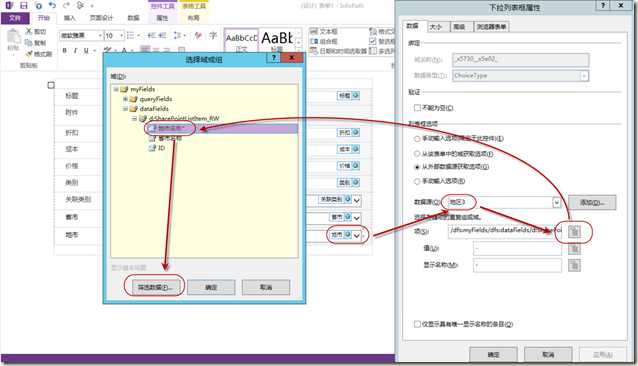Image resolution: width=638 pixels, height=366 pixels.
Task: Click the 值 value input field
Action: [517, 248]
